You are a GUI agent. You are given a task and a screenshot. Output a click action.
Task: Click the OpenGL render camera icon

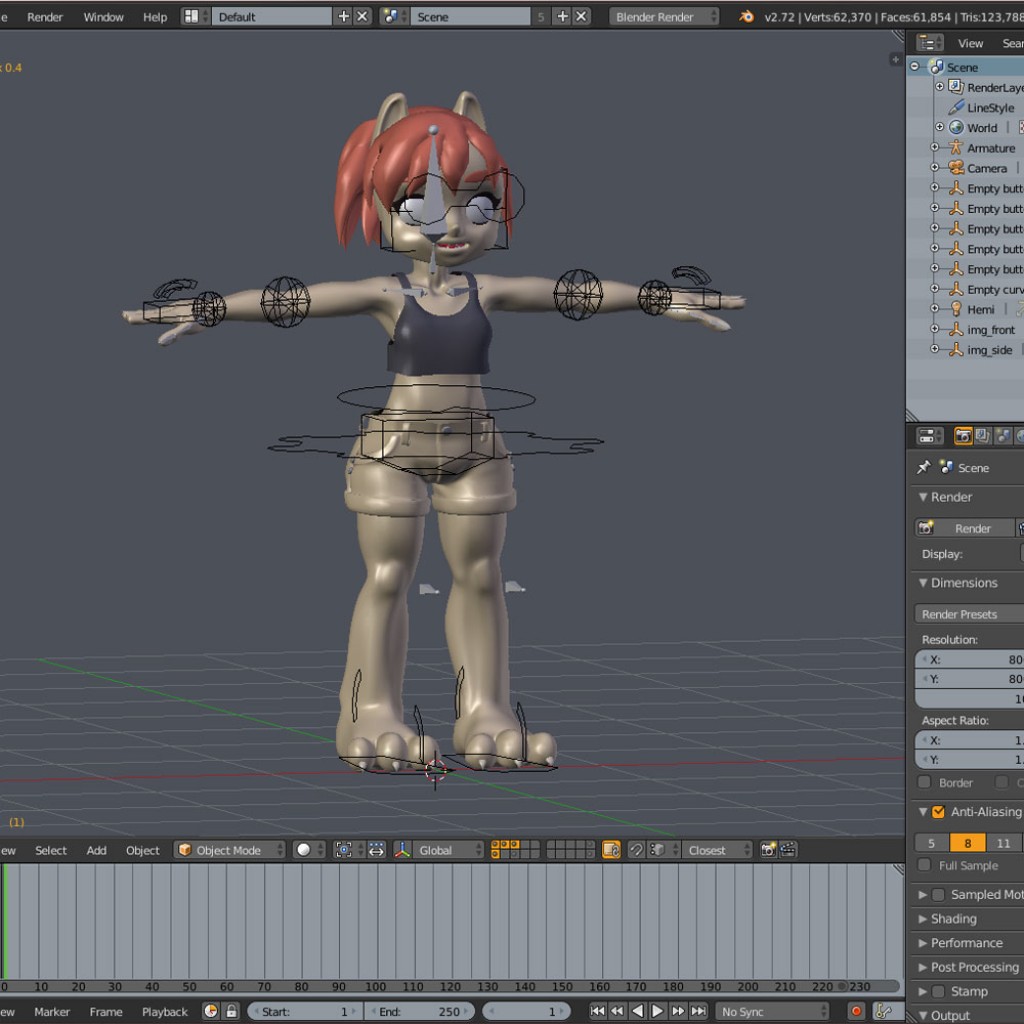pyautogui.click(x=766, y=849)
